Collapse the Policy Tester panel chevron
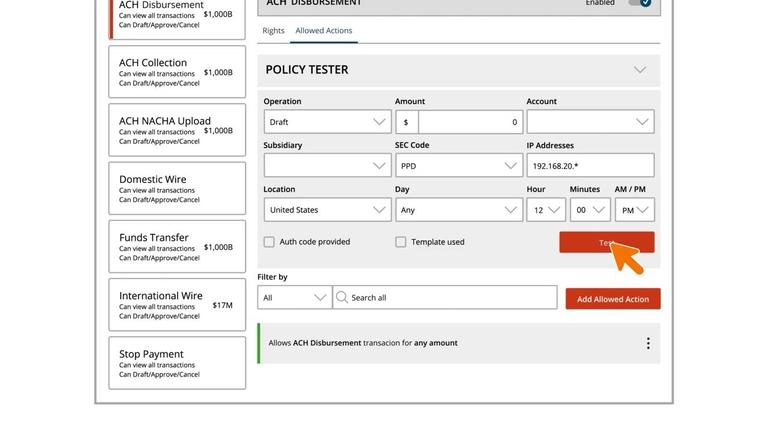Viewport: 768px width, 432px height. pos(640,70)
